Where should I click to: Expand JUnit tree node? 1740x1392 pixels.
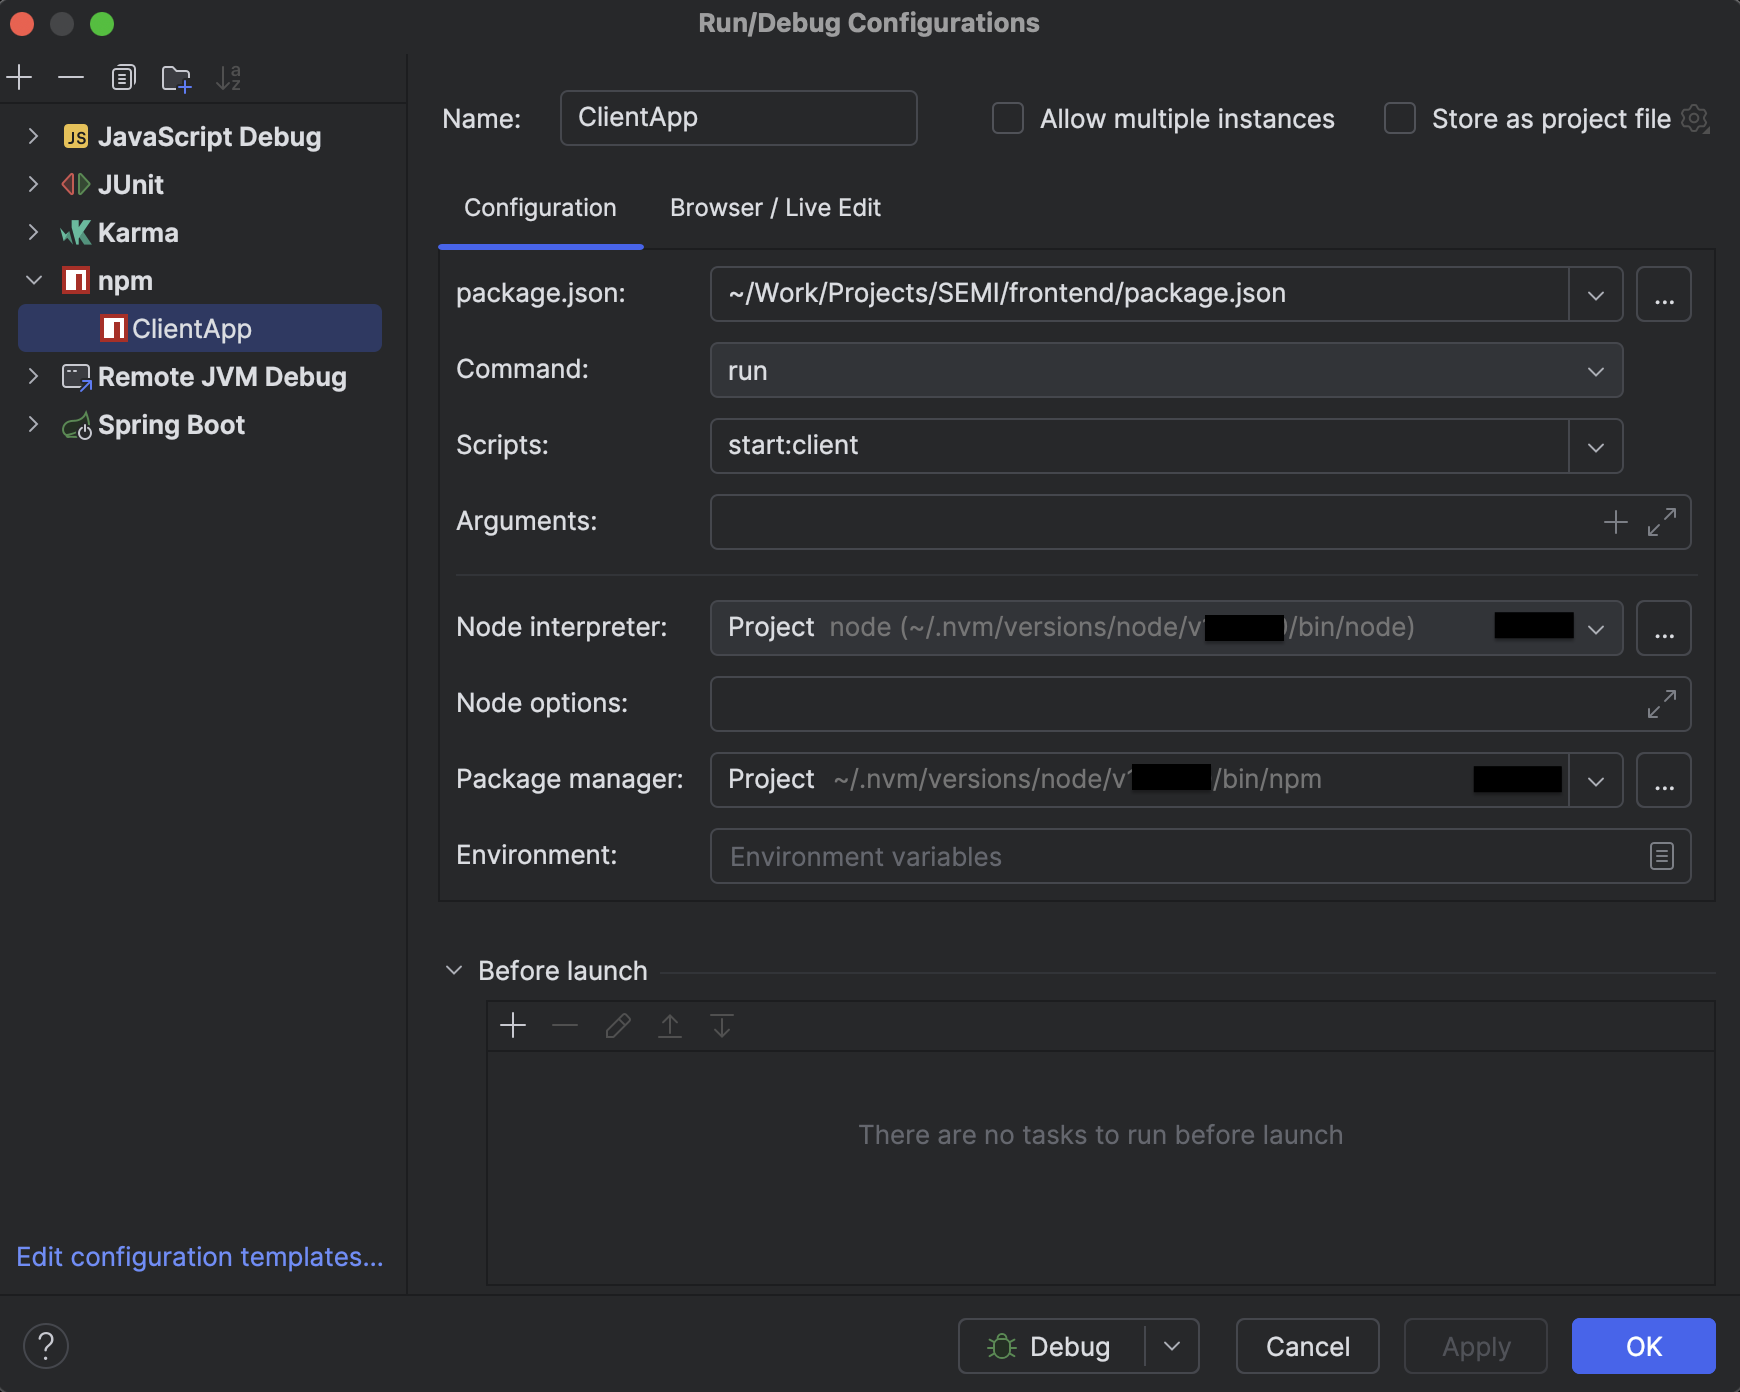coord(33,185)
